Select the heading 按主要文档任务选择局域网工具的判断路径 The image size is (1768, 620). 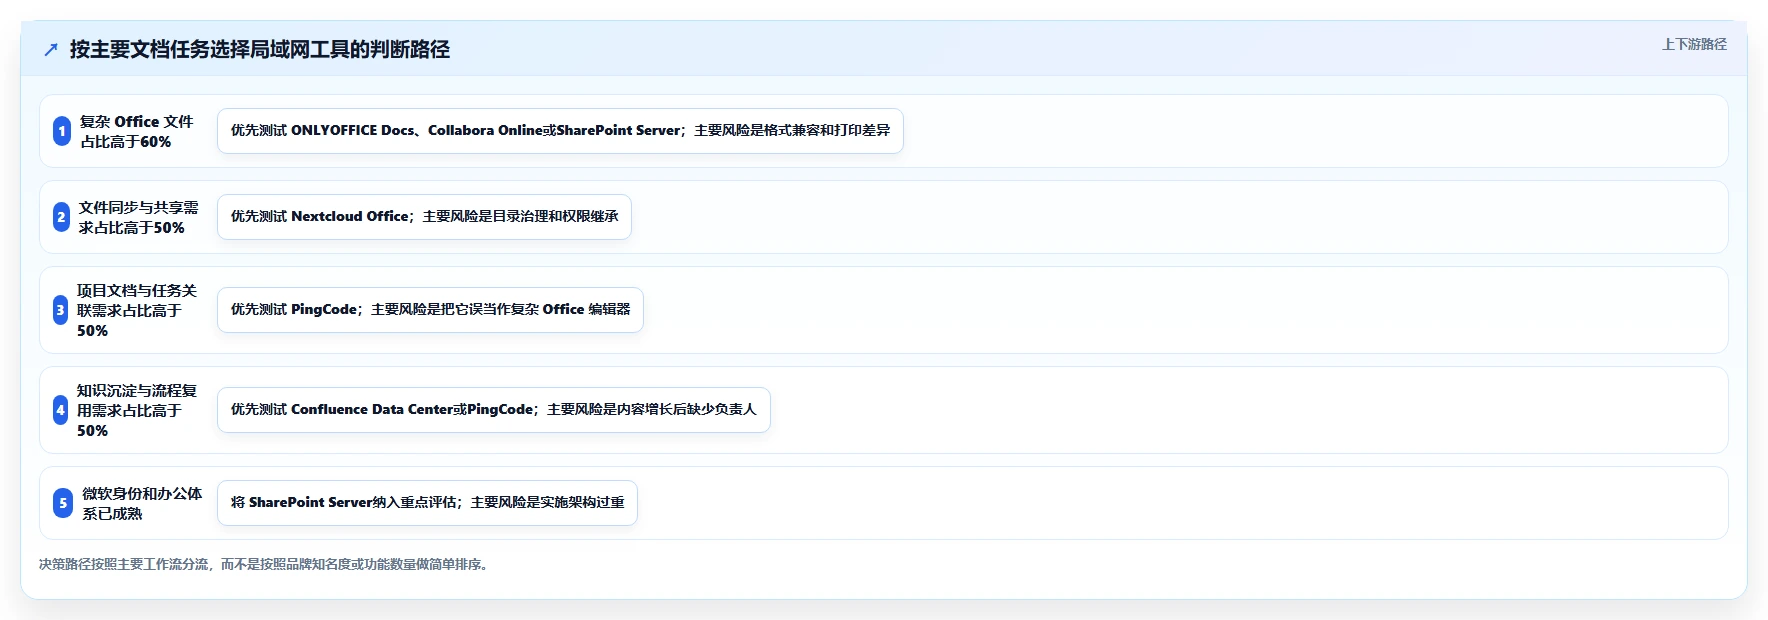pyautogui.click(x=260, y=49)
